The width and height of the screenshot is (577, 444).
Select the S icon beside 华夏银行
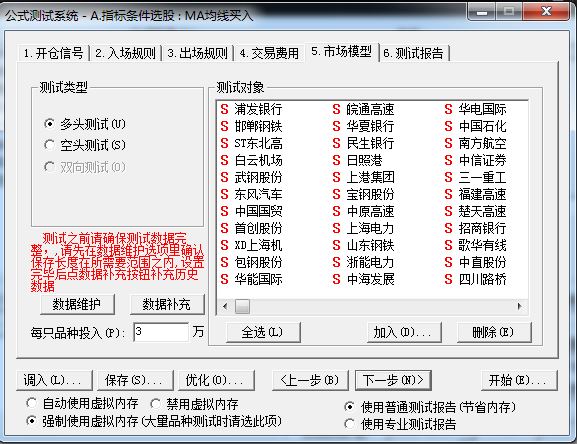click(336, 126)
